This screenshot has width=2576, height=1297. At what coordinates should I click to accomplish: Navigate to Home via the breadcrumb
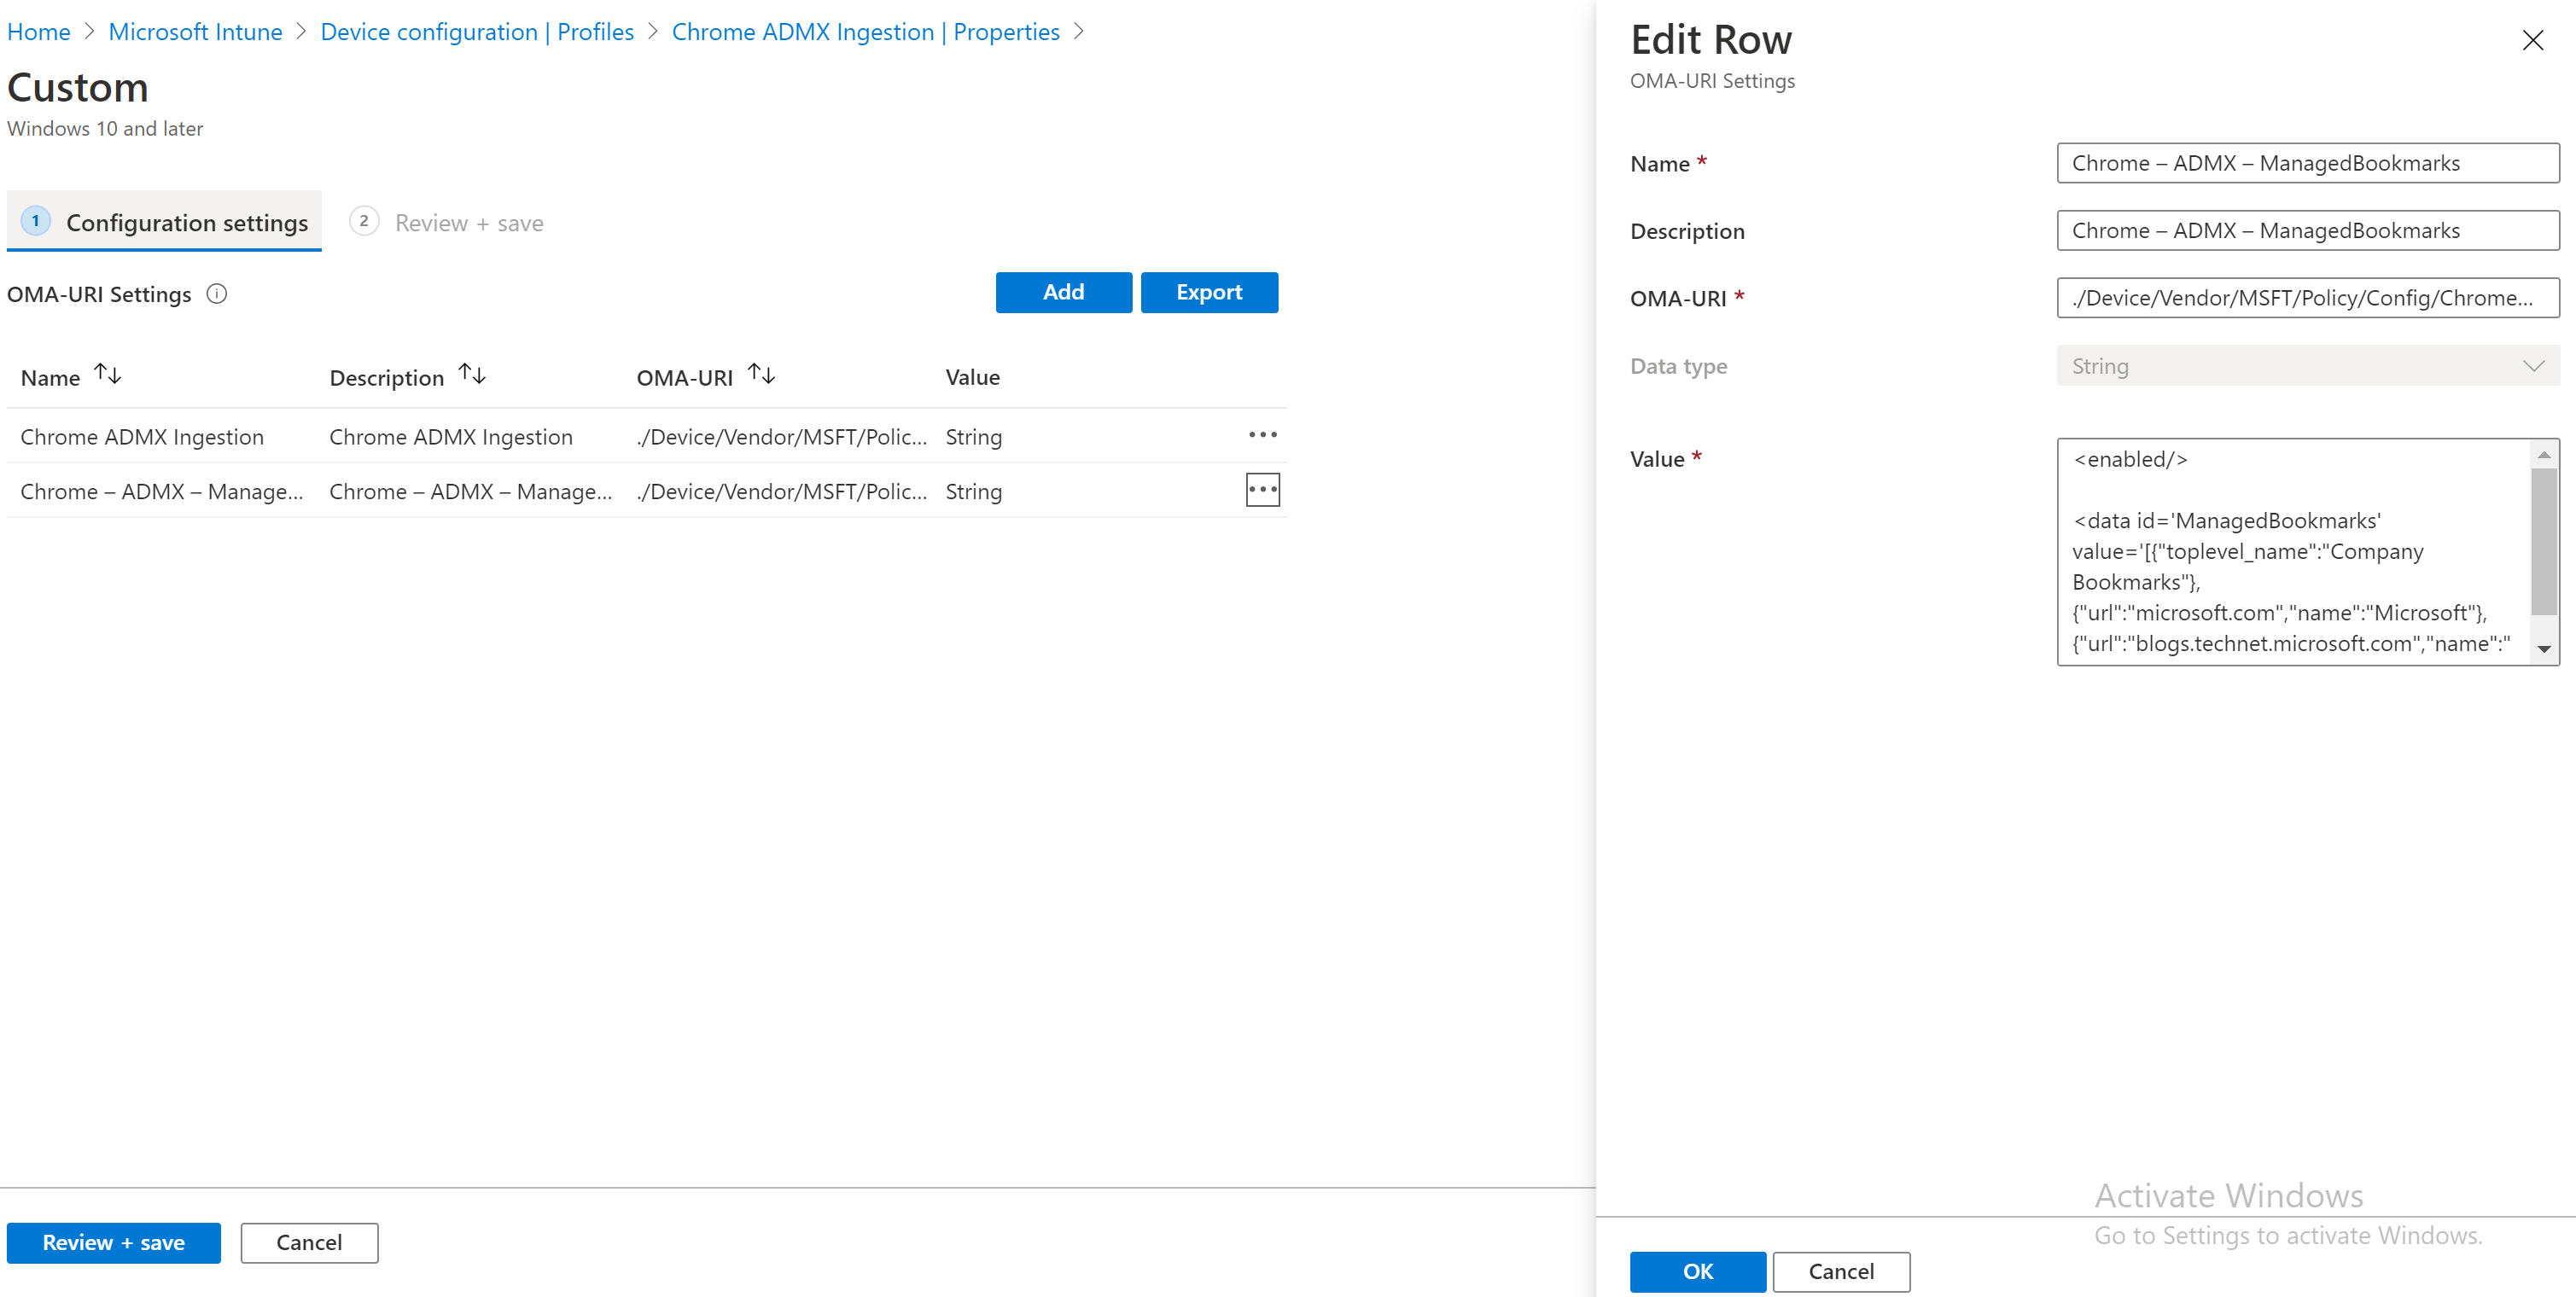[x=39, y=31]
